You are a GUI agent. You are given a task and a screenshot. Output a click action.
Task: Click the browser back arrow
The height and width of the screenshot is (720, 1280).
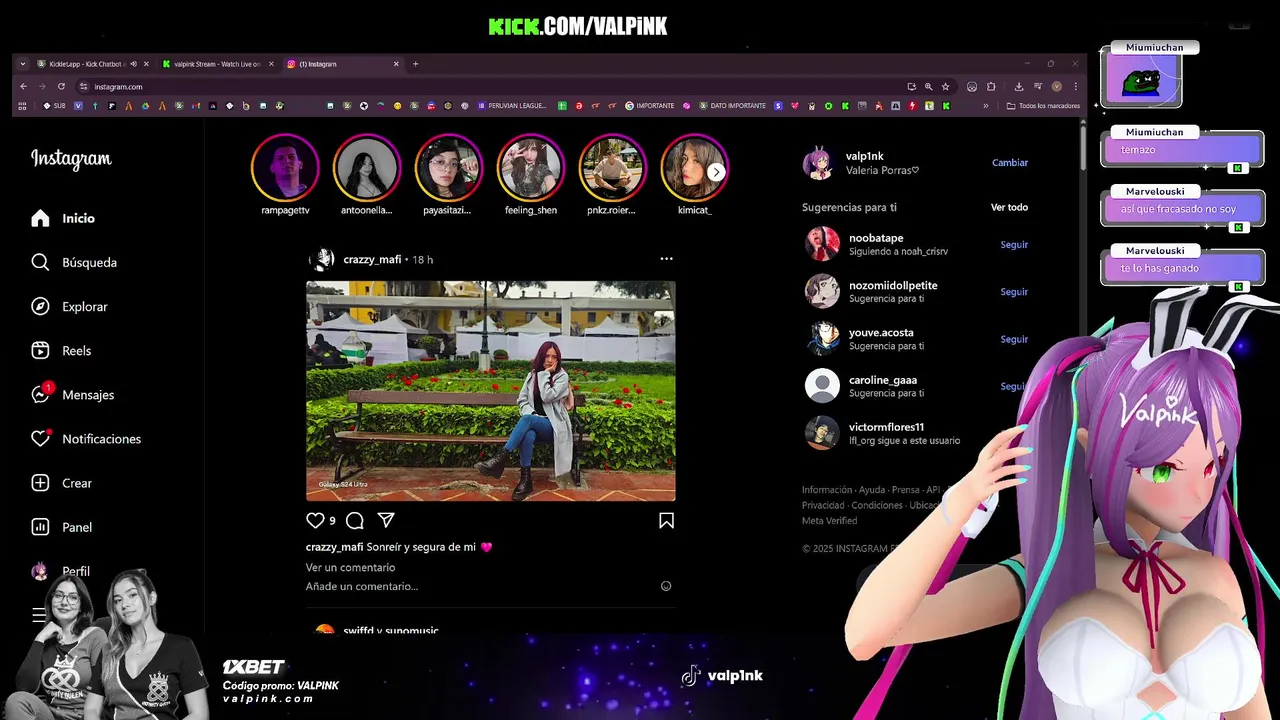pos(23,86)
